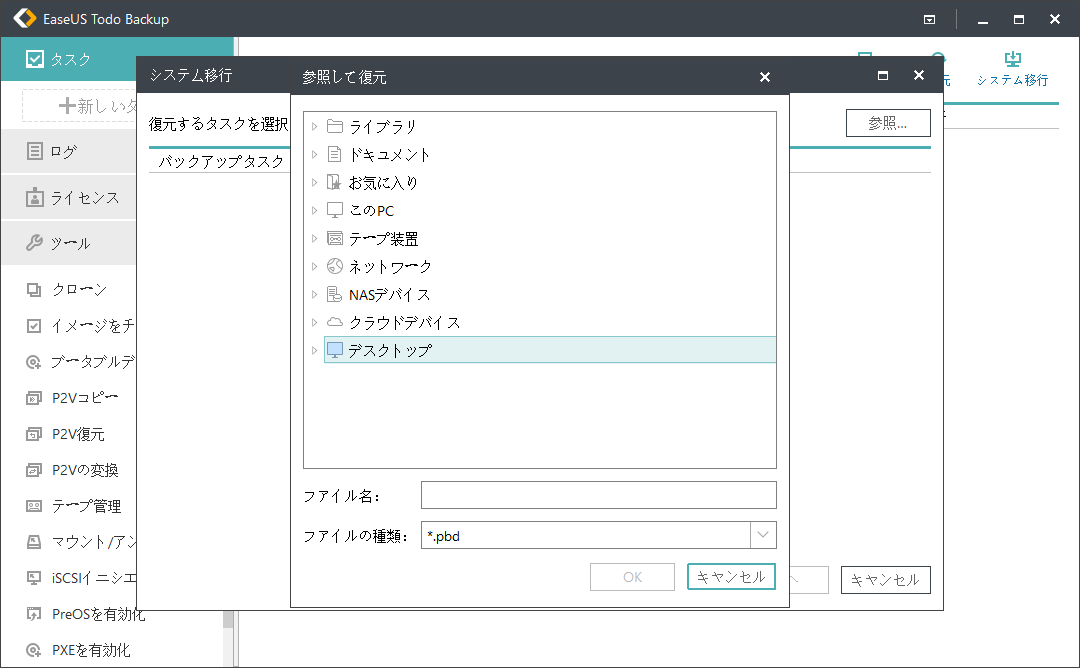Click the disabled OK button in 参照して復元 dialog
Image resolution: width=1080 pixels, height=668 pixels.
[x=632, y=577]
